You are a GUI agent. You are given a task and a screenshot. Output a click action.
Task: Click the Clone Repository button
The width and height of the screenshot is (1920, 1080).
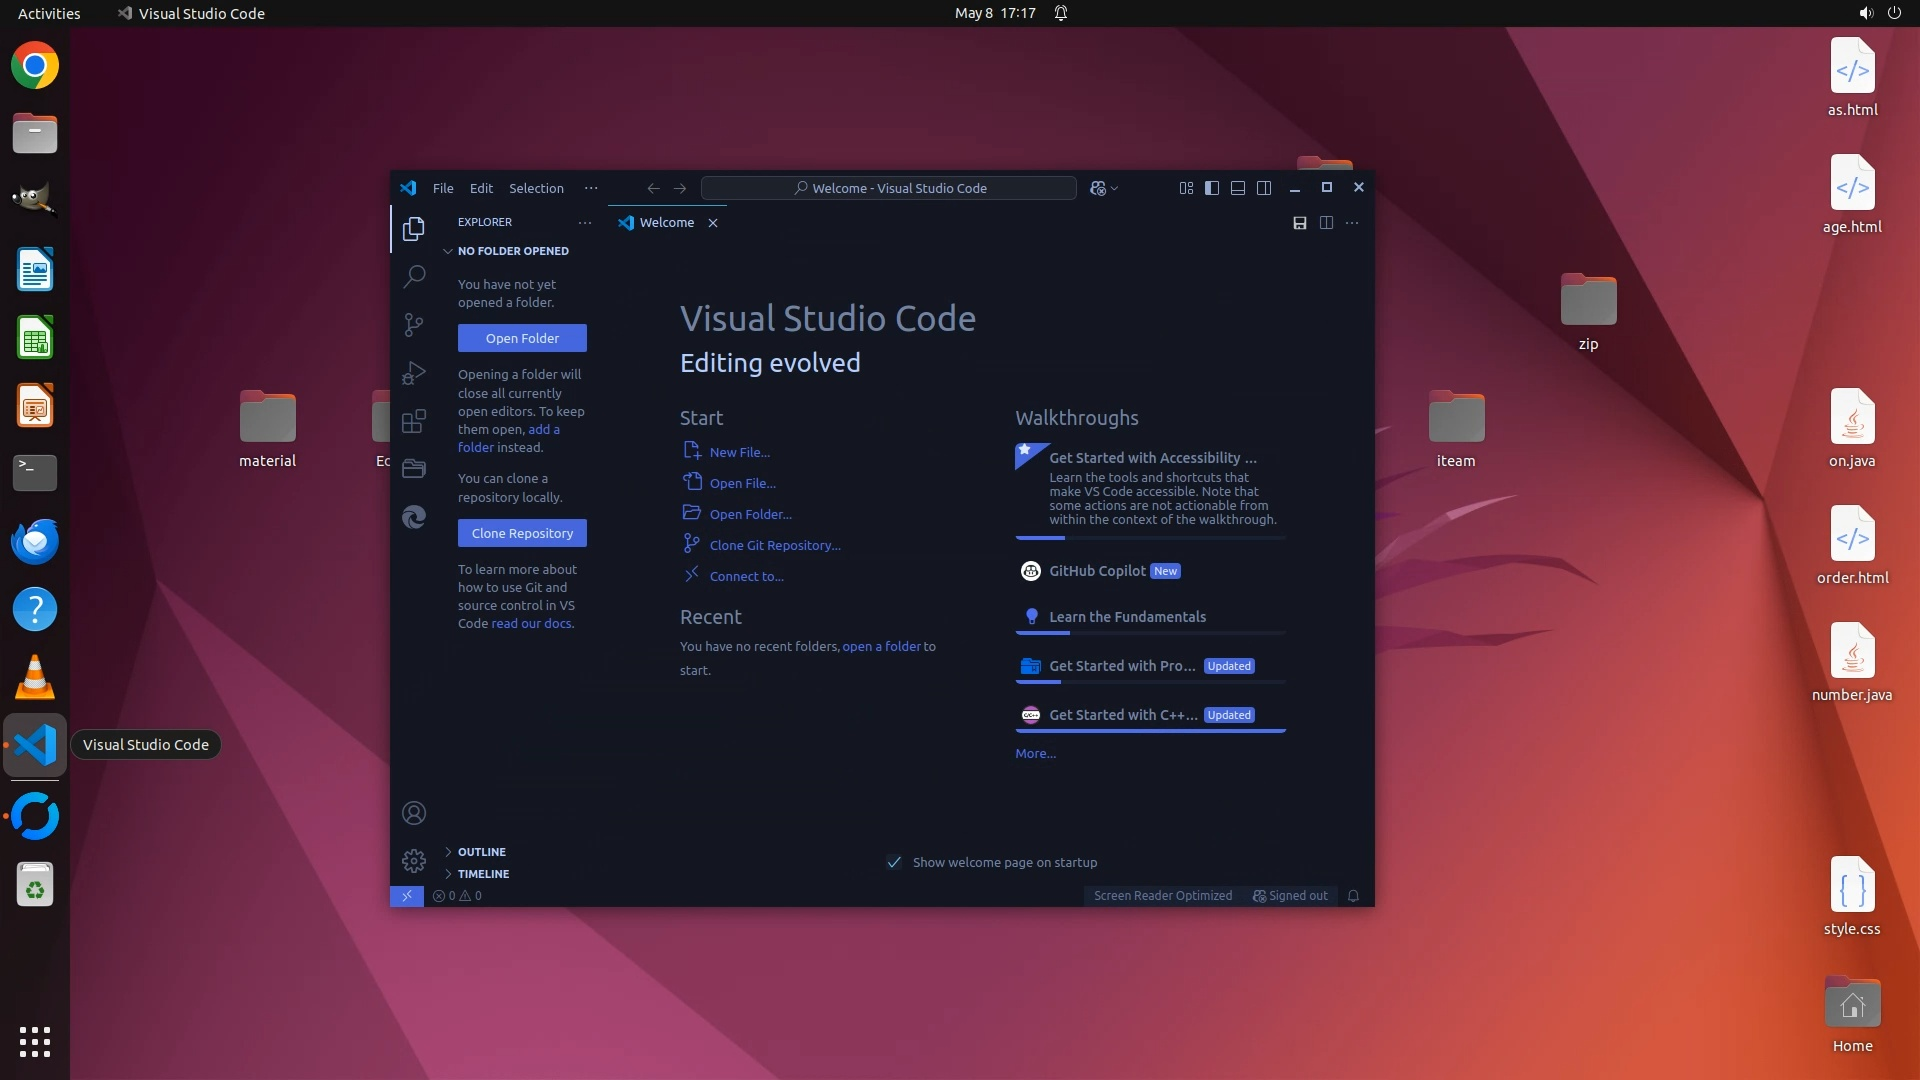pos(522,533)
